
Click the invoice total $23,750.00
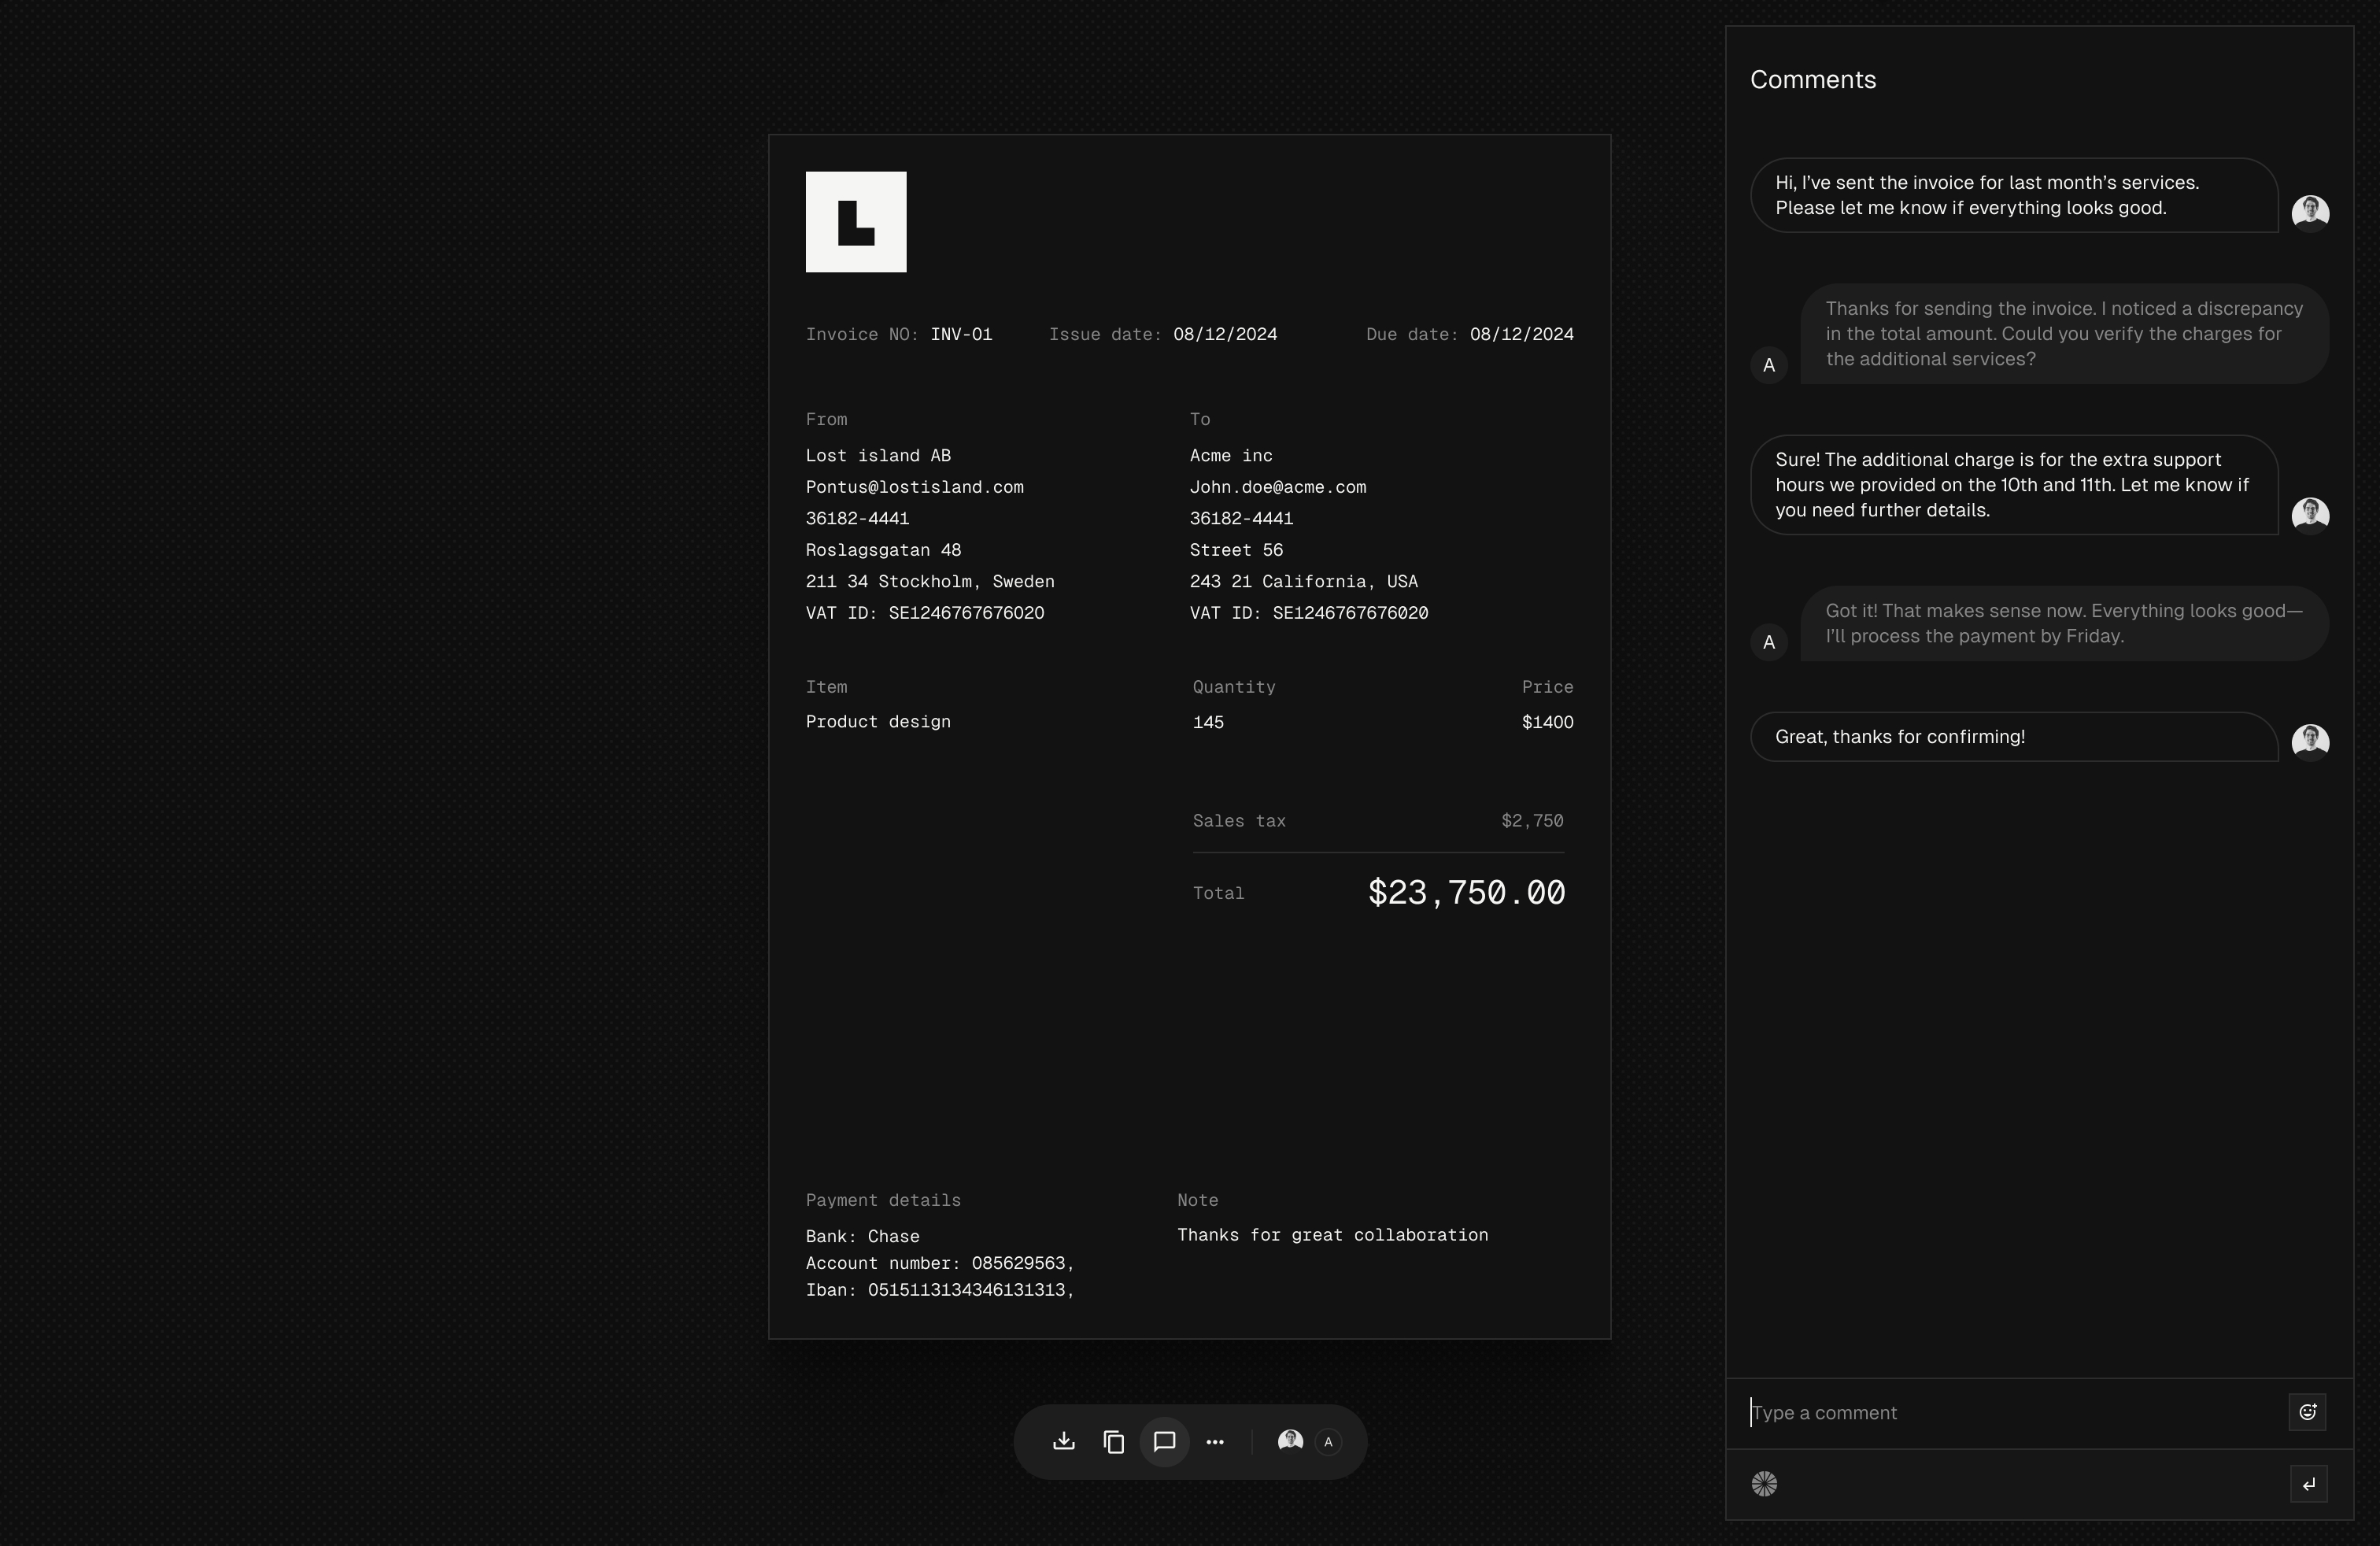(1466, 893)
